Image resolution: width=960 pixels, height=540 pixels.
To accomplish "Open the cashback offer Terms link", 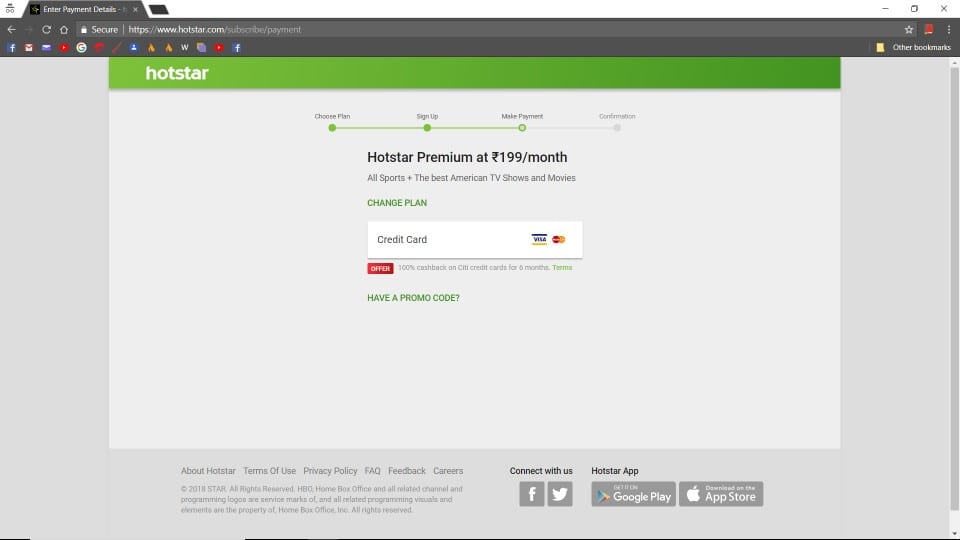I will pos(562,268).
